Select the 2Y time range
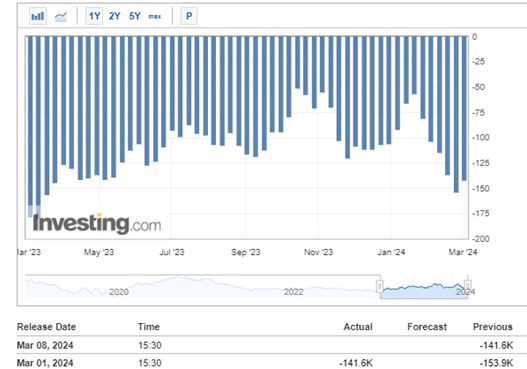Image resolution: width=527 pixels, height=369 pixels. pyautogui.click(x=114, y=16)
